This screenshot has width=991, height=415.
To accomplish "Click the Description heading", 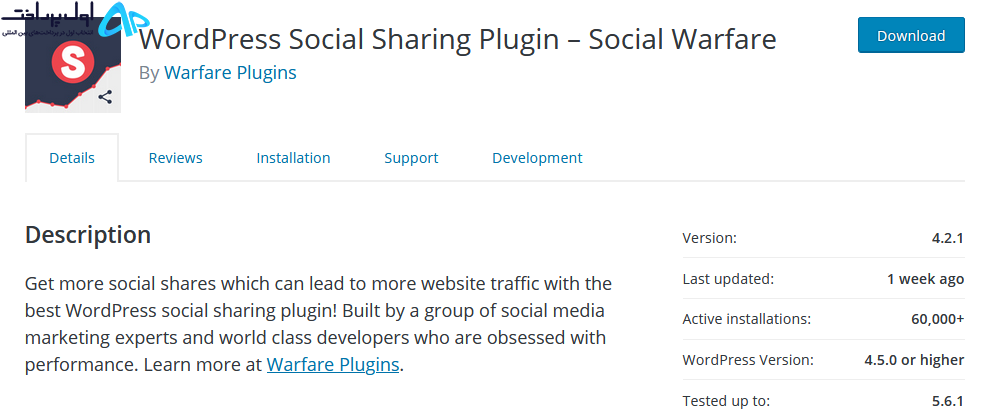I will tap(88, 235).
